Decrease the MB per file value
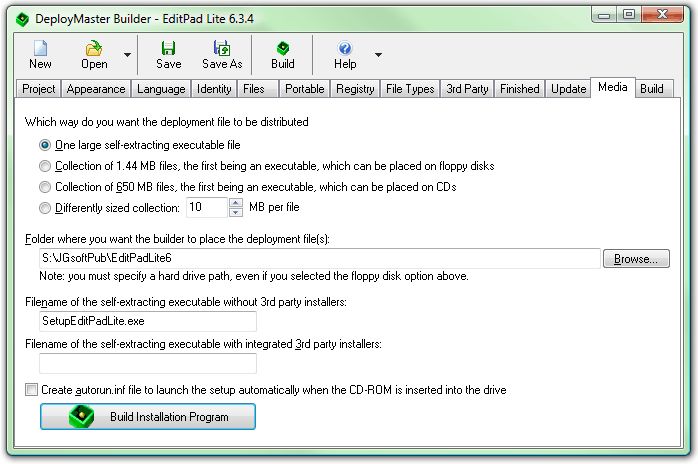Image resolution: width=698 pixels, height=464 pixels. click(236, 212)
